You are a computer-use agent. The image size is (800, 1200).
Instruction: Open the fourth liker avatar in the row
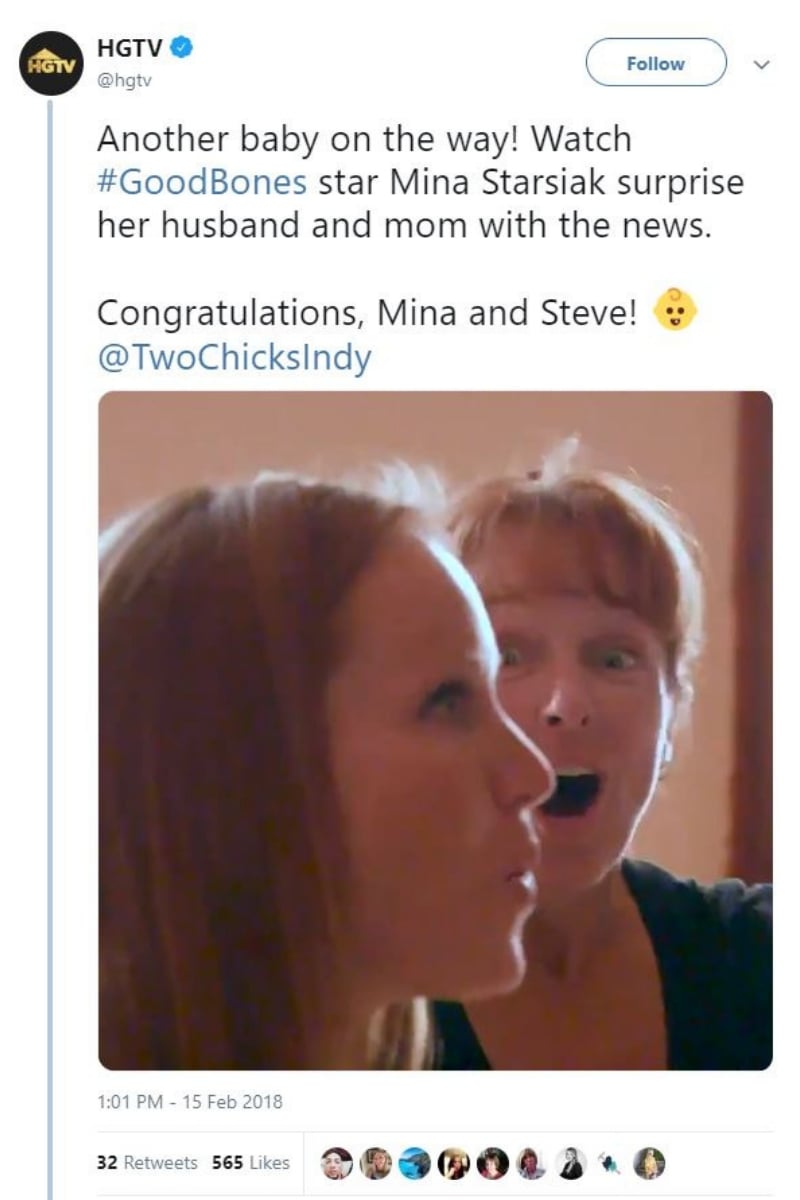pos(454,1162)
